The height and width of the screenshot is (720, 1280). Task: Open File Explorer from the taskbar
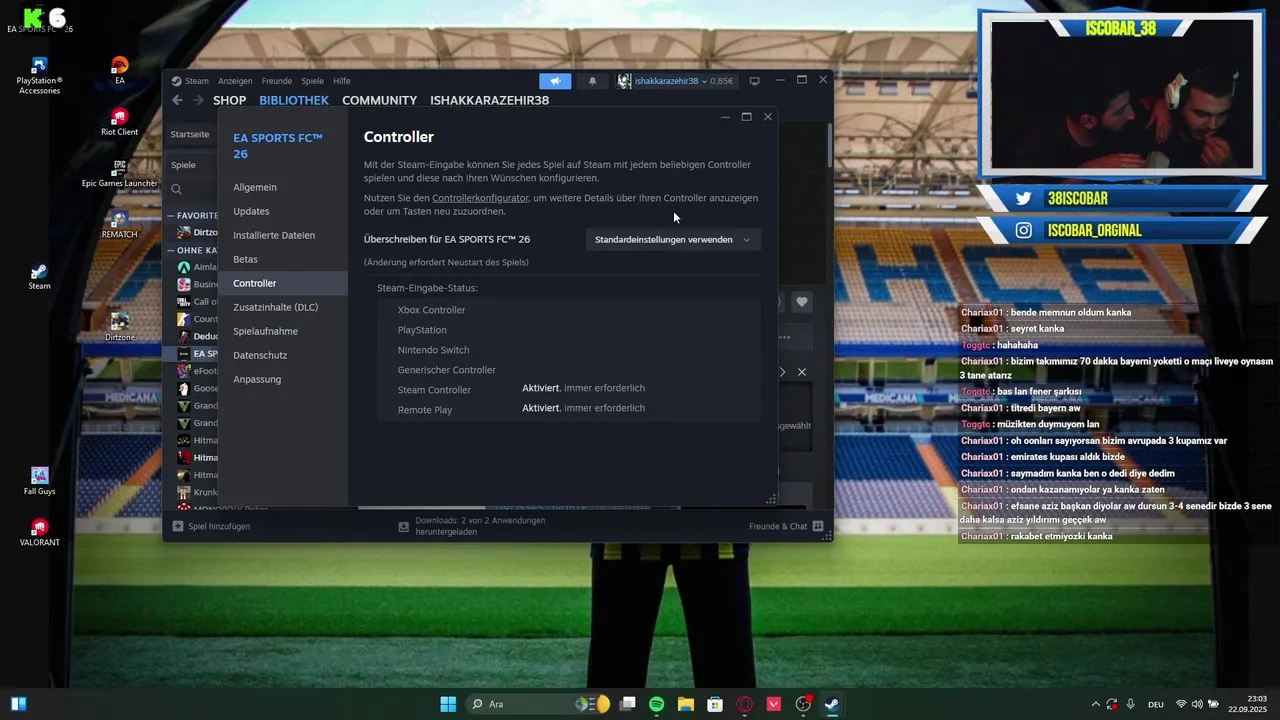click(686, 704)
